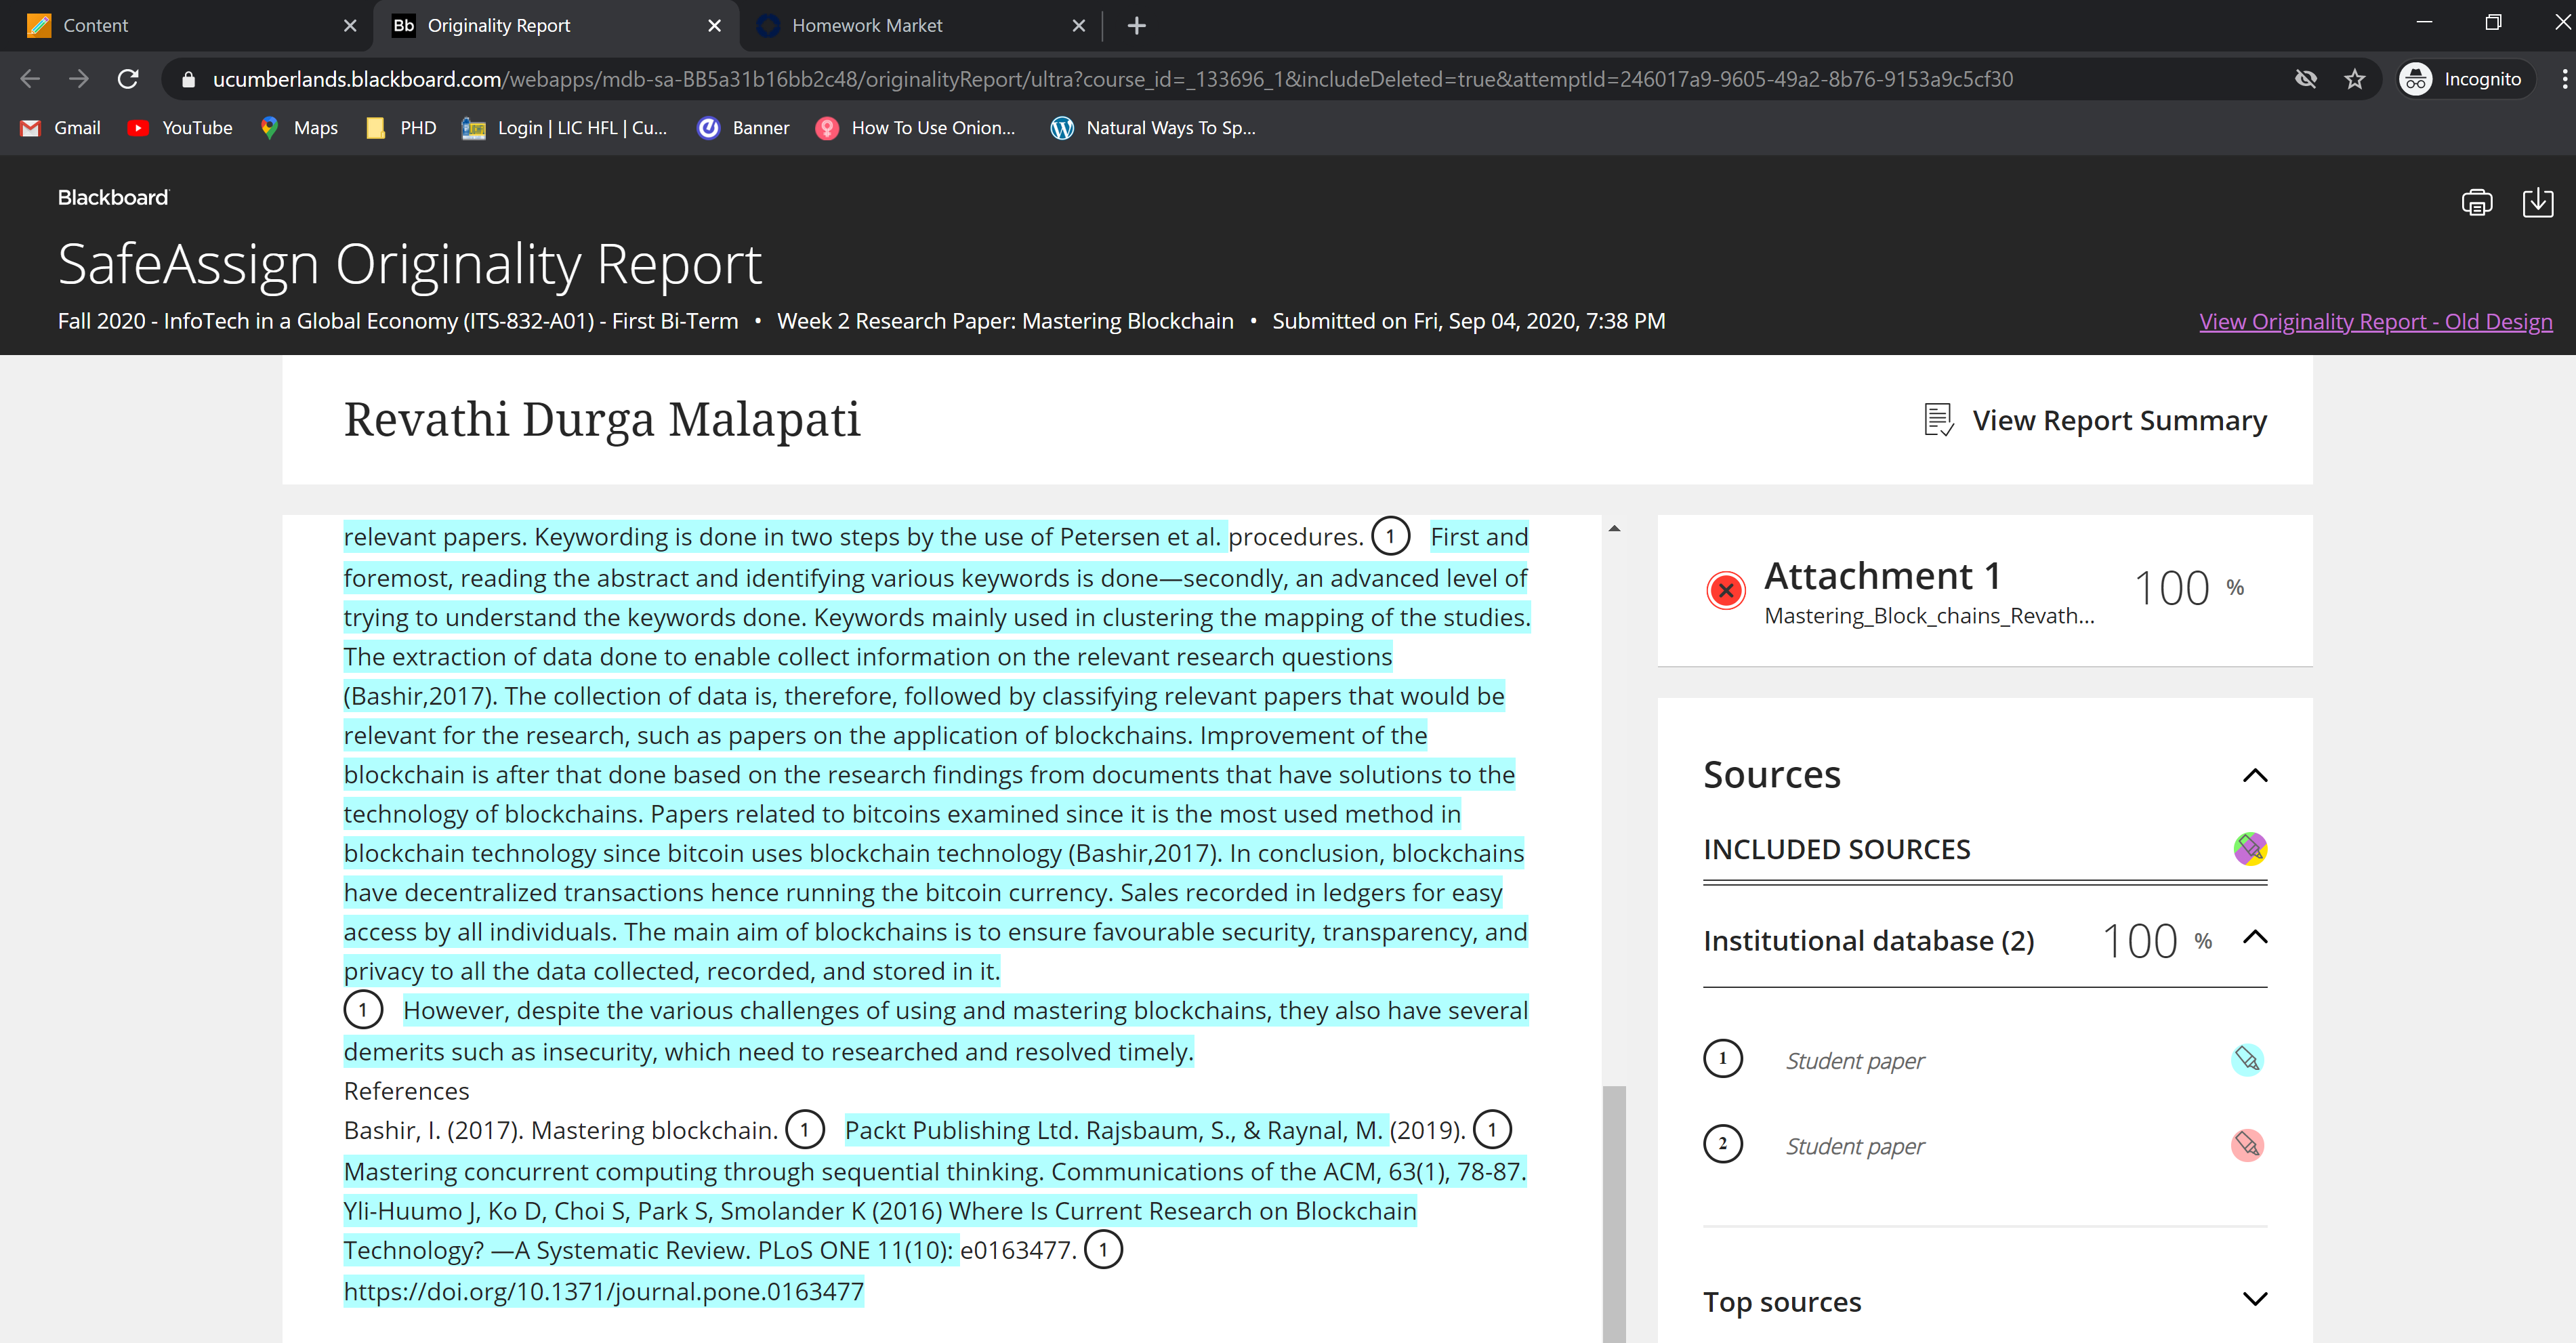Click the site lock icon in address bar
Screen dimensions: 2576x1343
pos(187,79)
